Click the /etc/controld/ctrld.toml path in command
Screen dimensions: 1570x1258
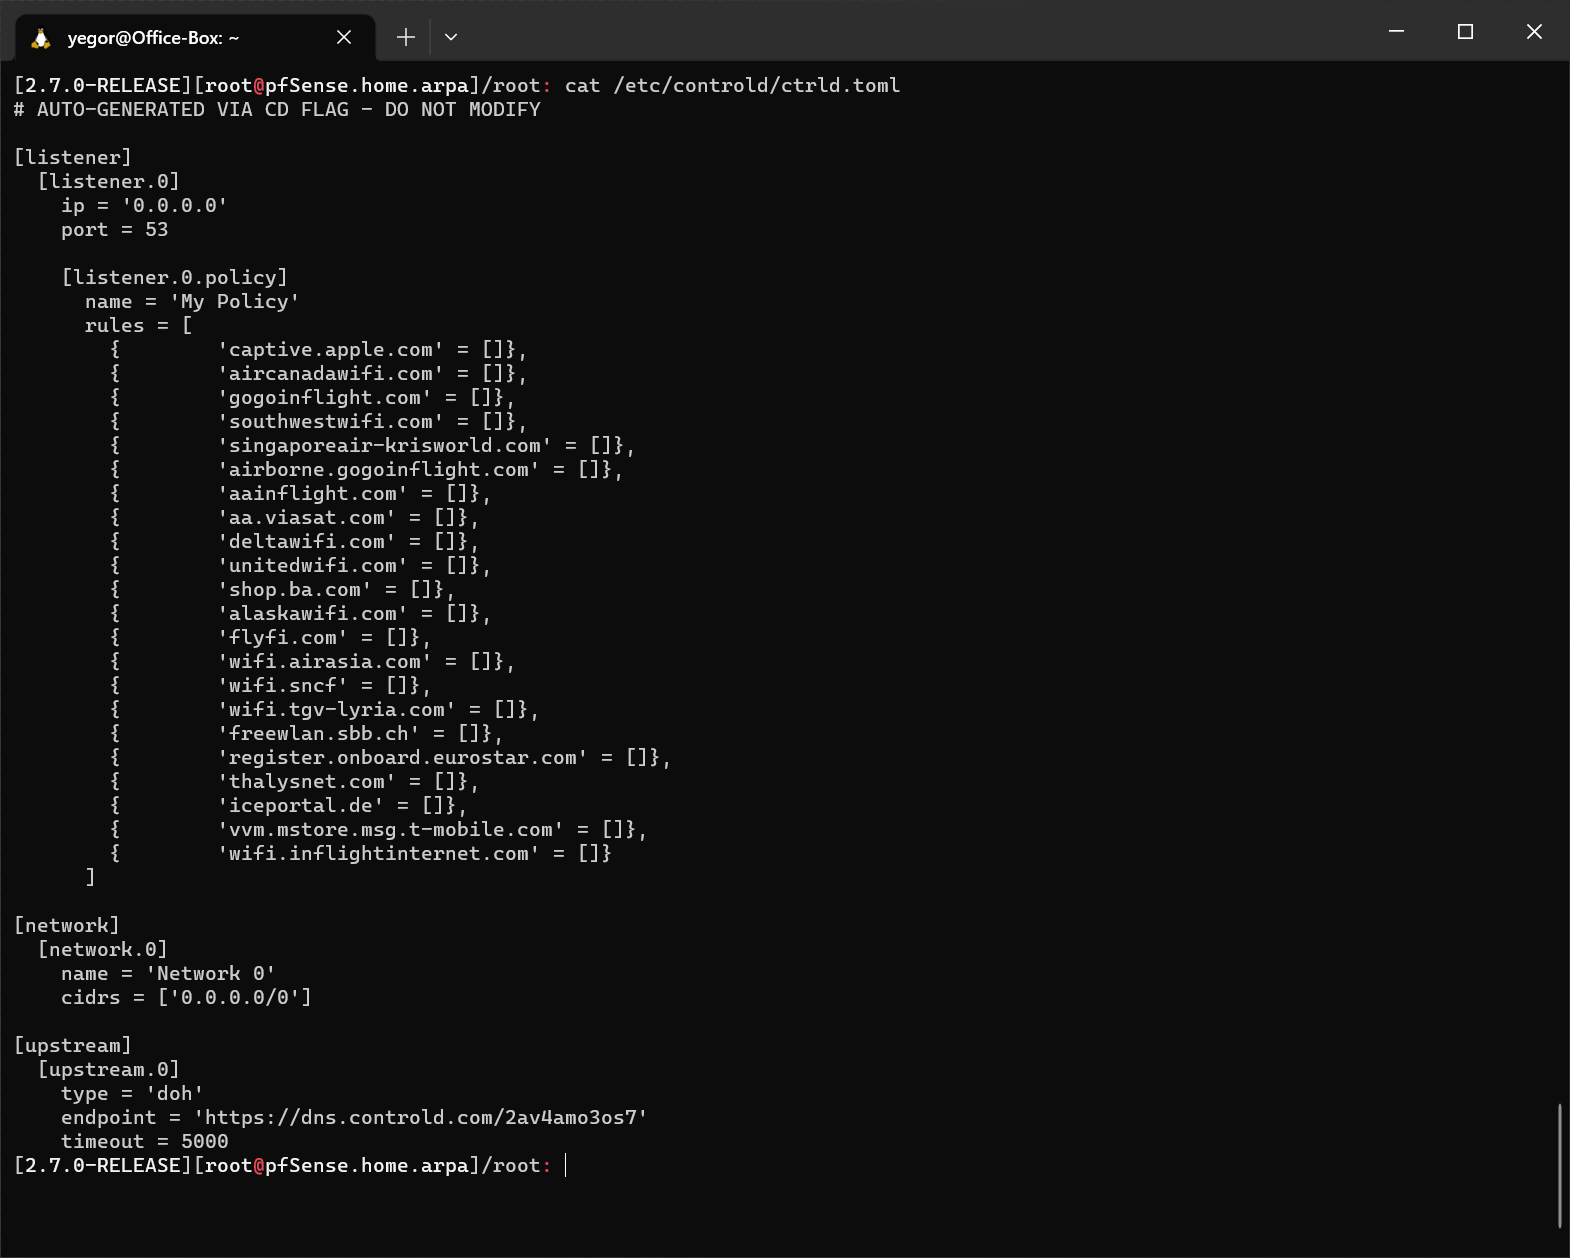click(756, 85)
